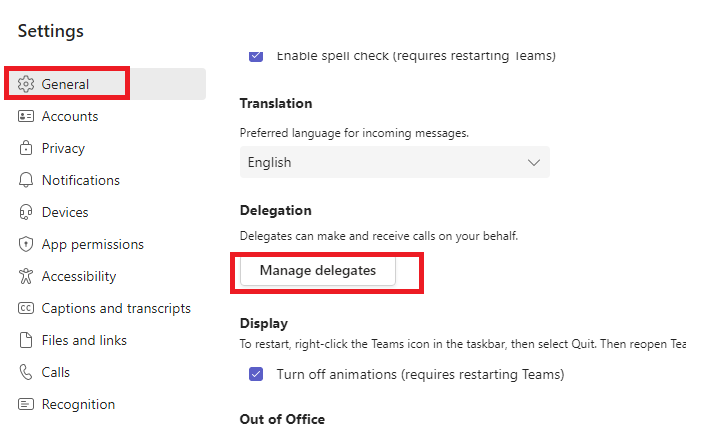The height and width of the screenshot is (448, 717).
Task: Switch to the Notifications settings tab
Action: coord(81,180)
